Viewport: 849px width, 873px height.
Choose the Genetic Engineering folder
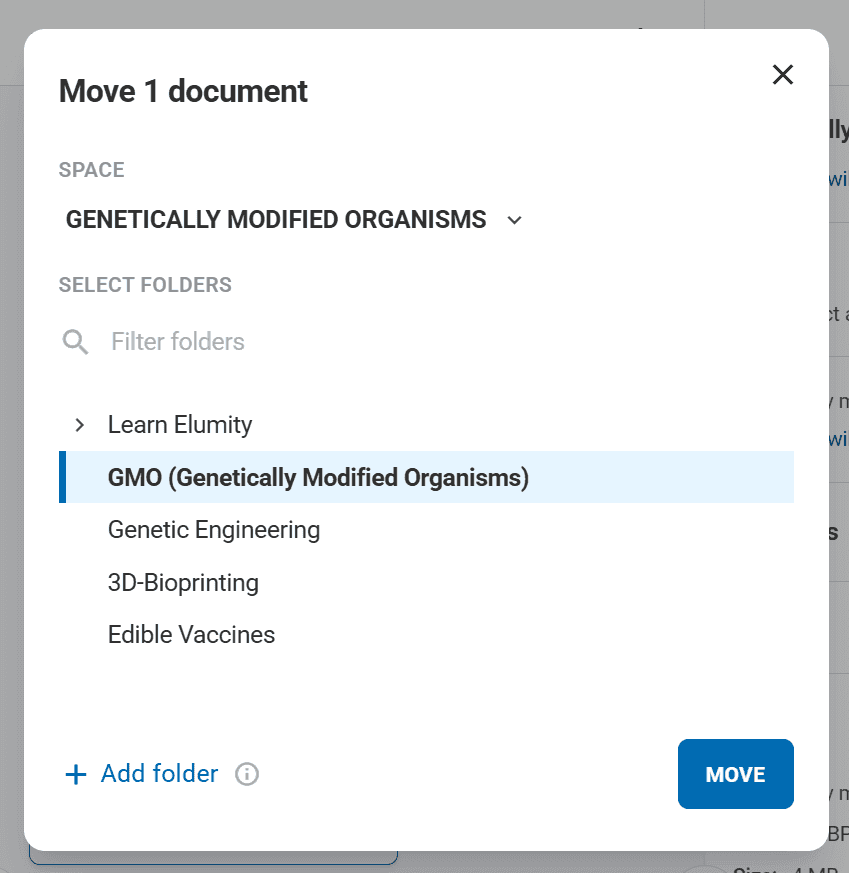214,530
